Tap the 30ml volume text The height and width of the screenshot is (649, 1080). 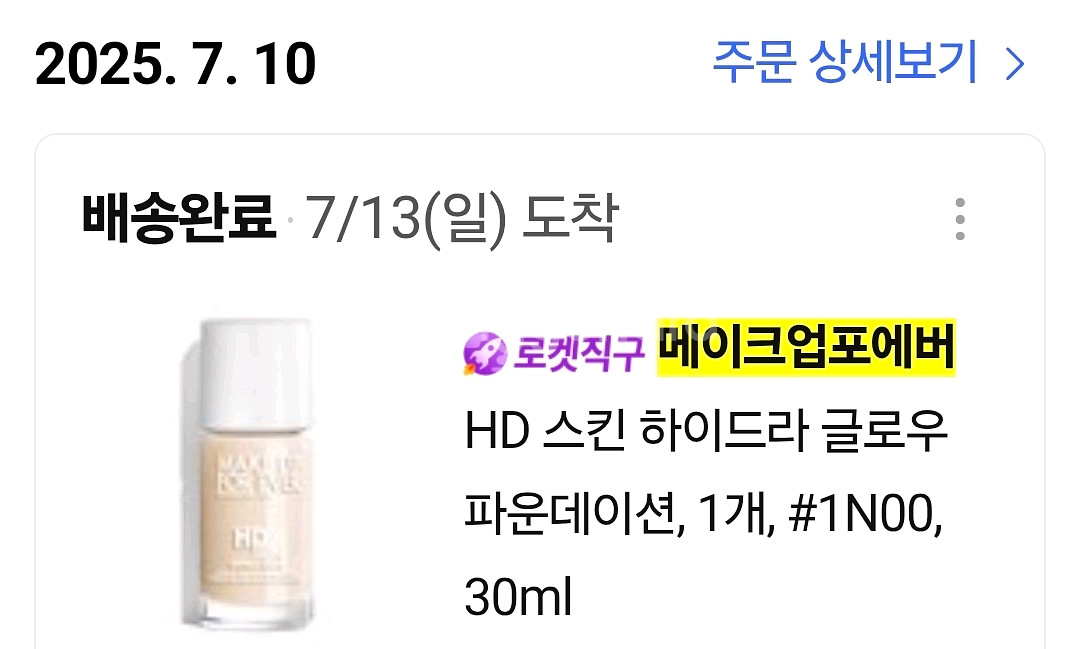click(518, 597)
